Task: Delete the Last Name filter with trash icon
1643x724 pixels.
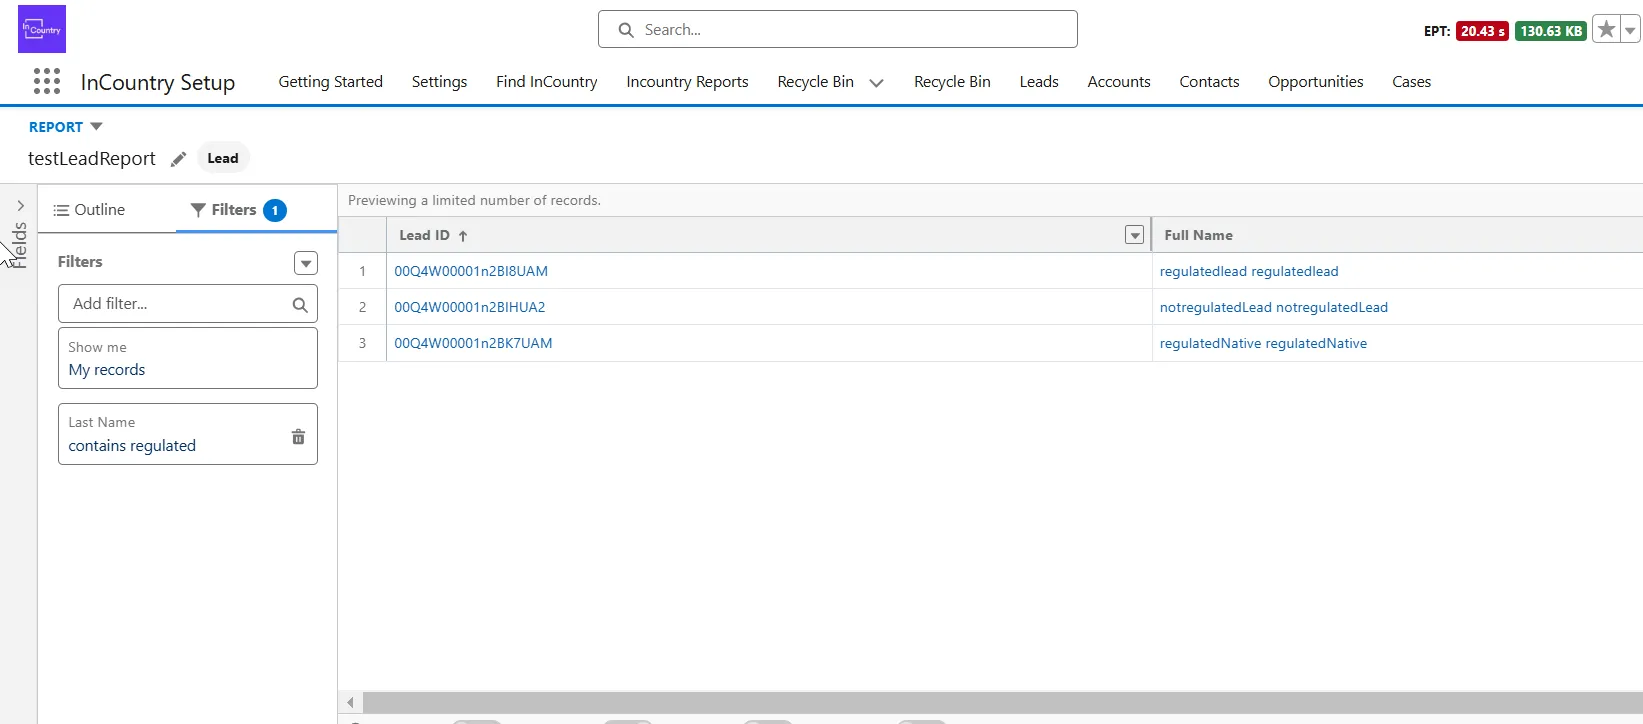Action: (x=298, y=436)
